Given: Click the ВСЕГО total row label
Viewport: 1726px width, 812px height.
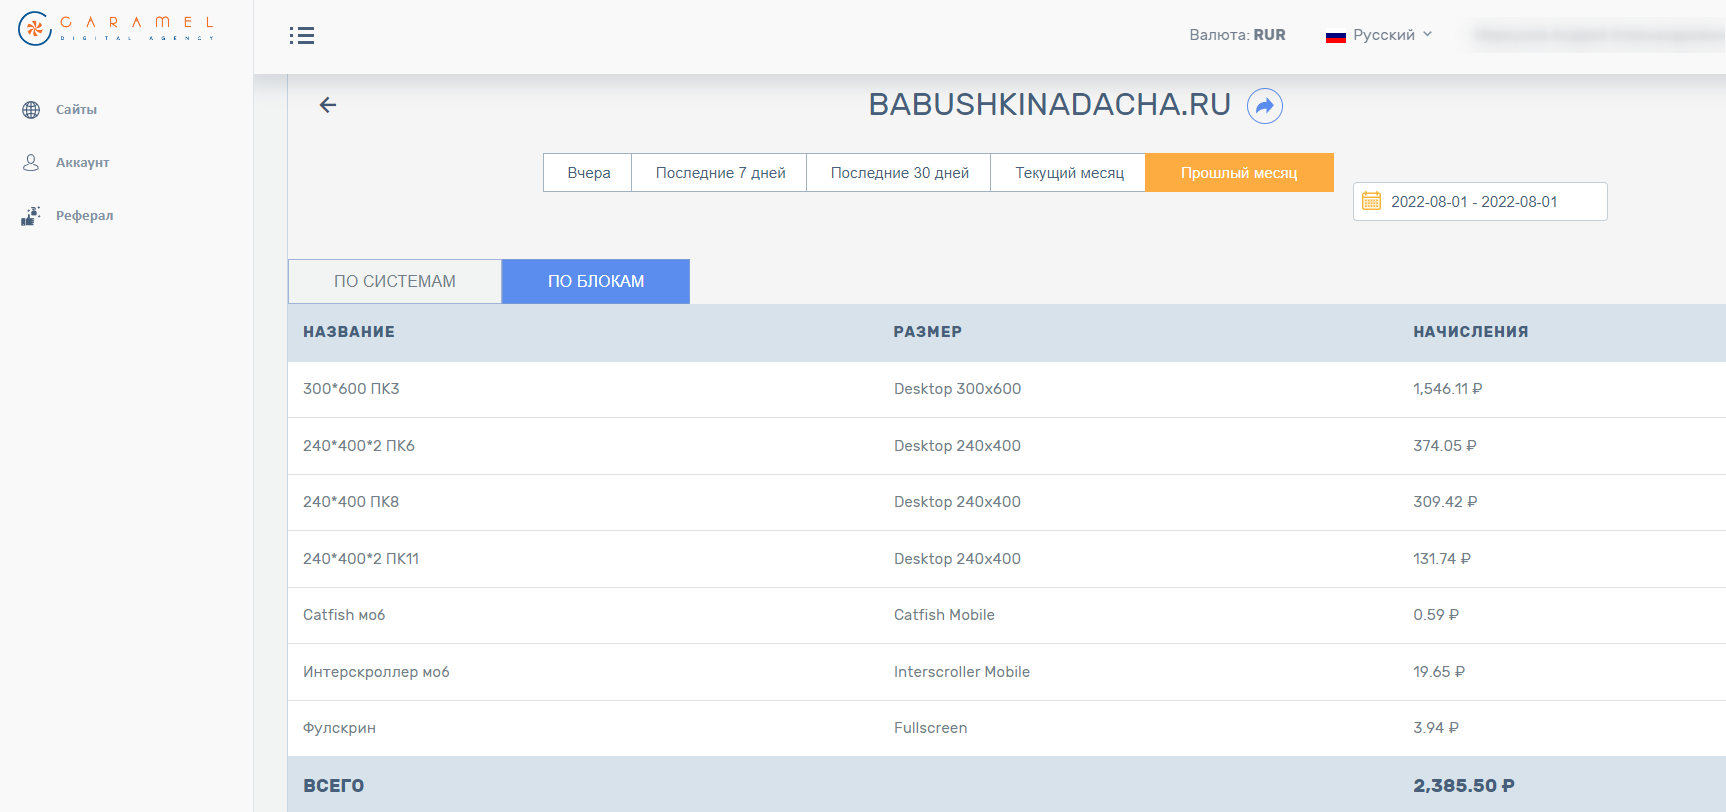Looking at the screenshot, I should tap(334, 786).
